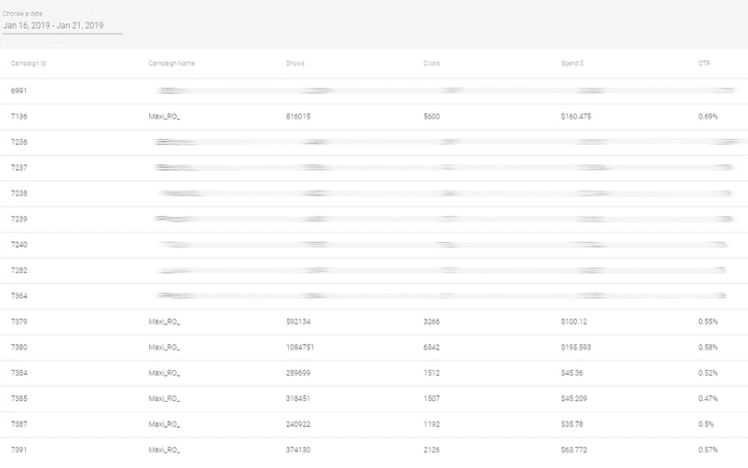Image resolution: width=748 pixels, height=468 pixels.
Task: Click the Clicks column header
Action: [432, 63]
